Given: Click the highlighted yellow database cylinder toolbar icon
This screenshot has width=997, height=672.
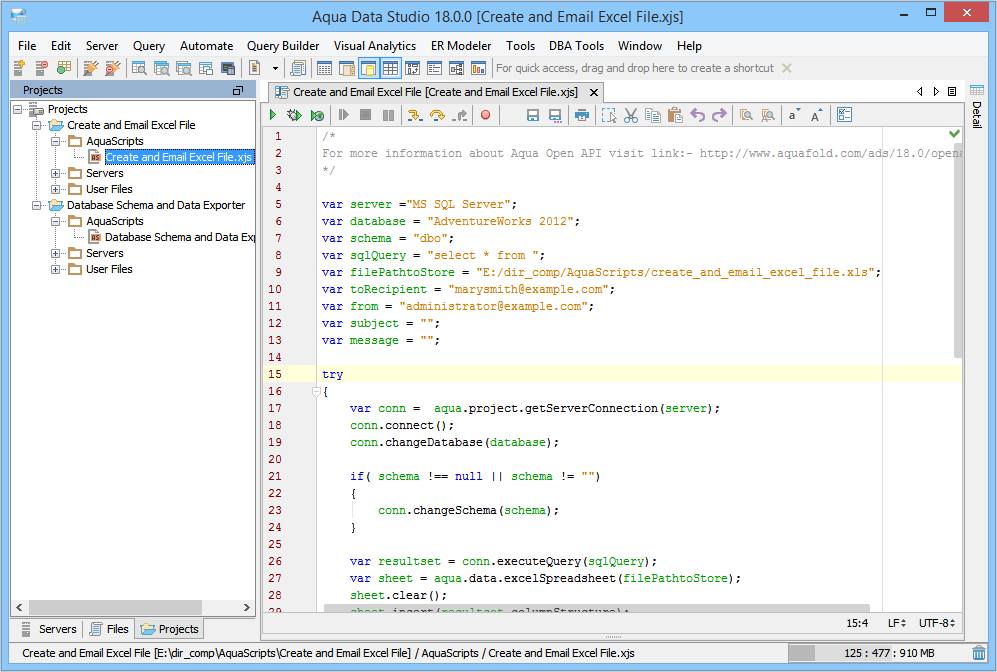Looking at the screenshot, I should point(368,68).
